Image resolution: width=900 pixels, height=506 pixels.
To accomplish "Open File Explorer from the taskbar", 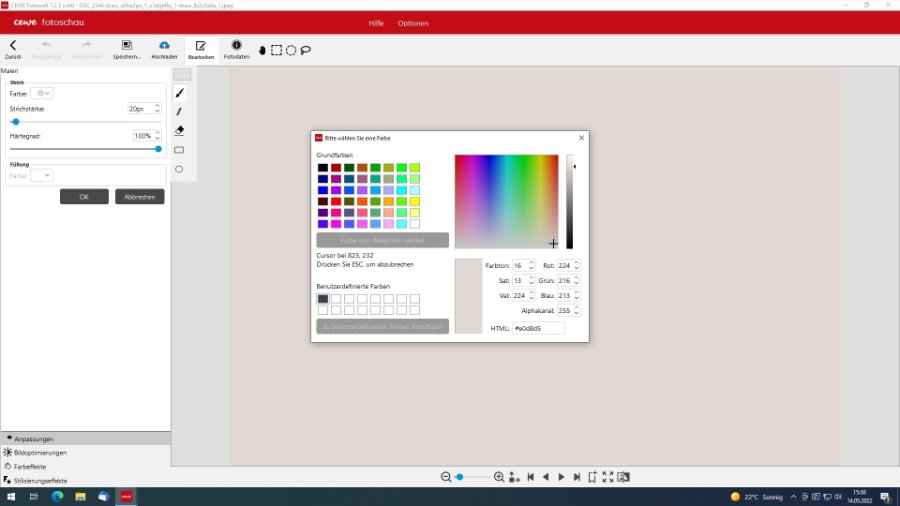I will (x=80, y=497).
